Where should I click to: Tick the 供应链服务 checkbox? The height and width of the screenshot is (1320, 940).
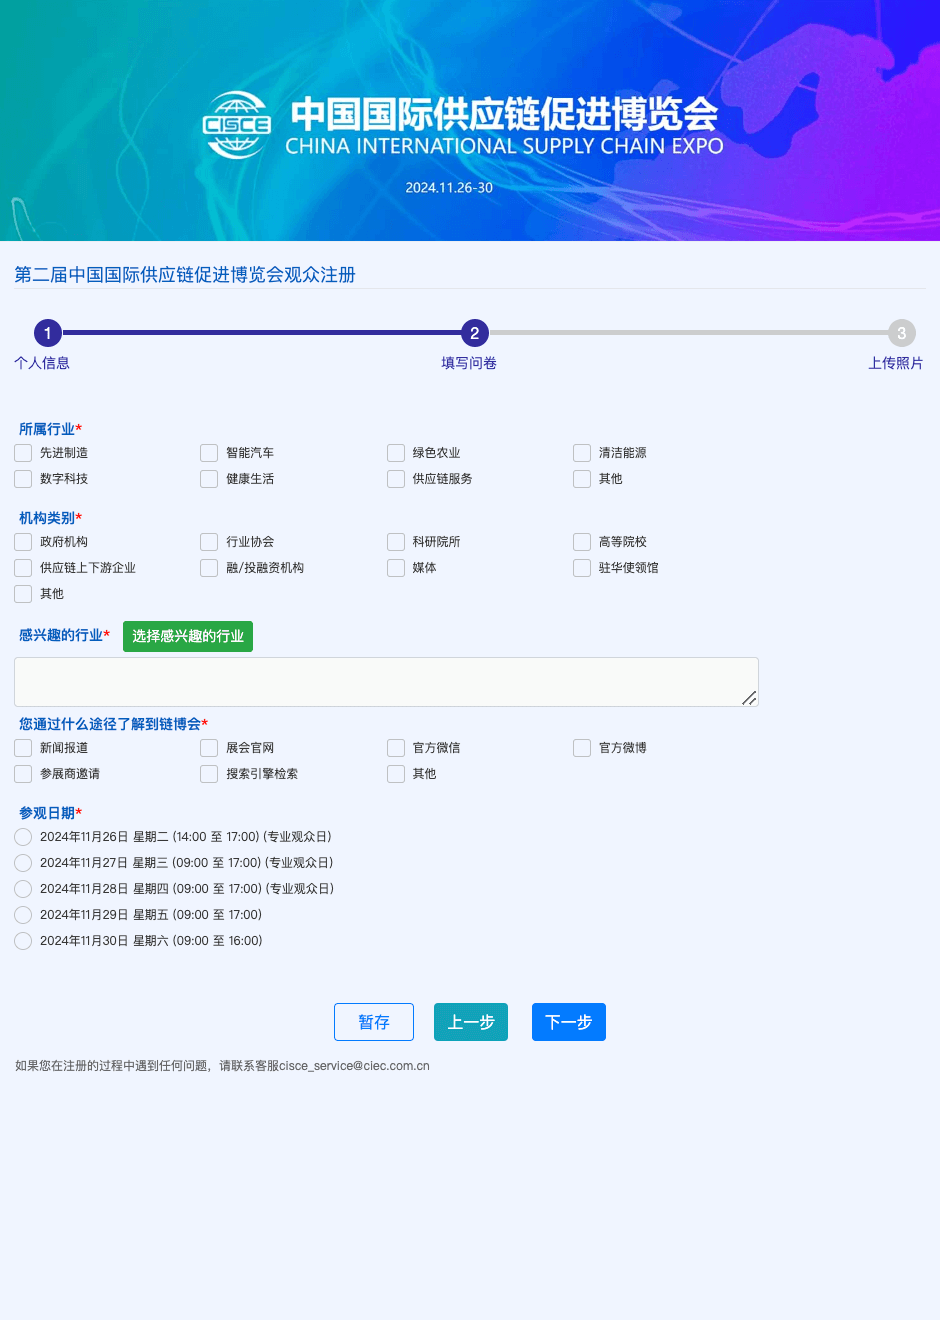click(x=396, y=479)
